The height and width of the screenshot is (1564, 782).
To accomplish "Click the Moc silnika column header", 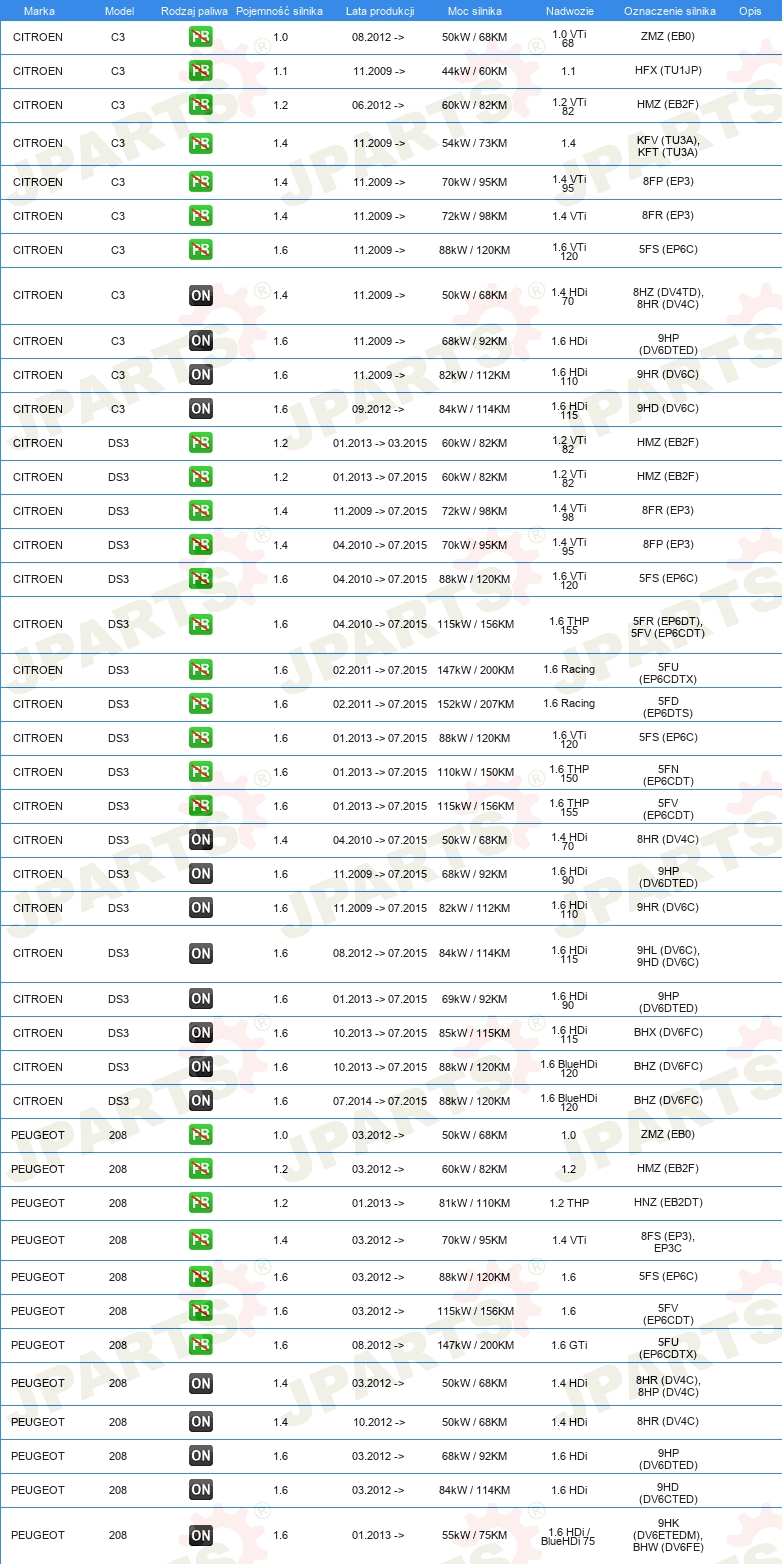I will (475, 10).
